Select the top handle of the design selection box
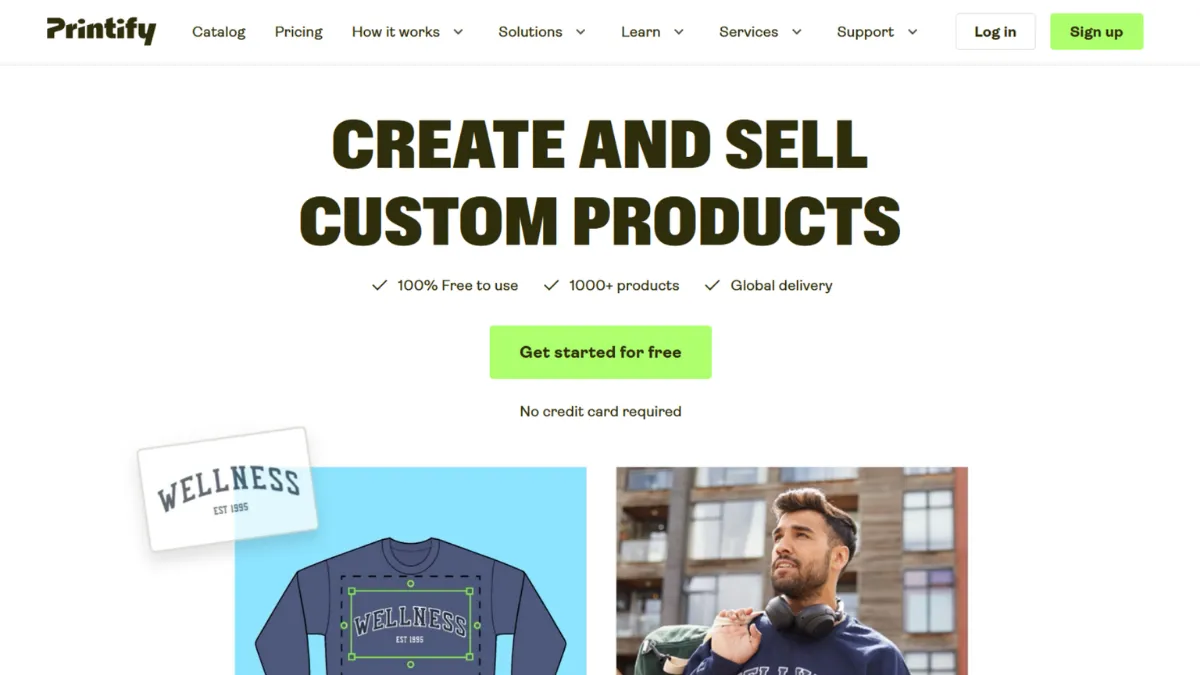Screen dimensions: 1200x675 411,583
